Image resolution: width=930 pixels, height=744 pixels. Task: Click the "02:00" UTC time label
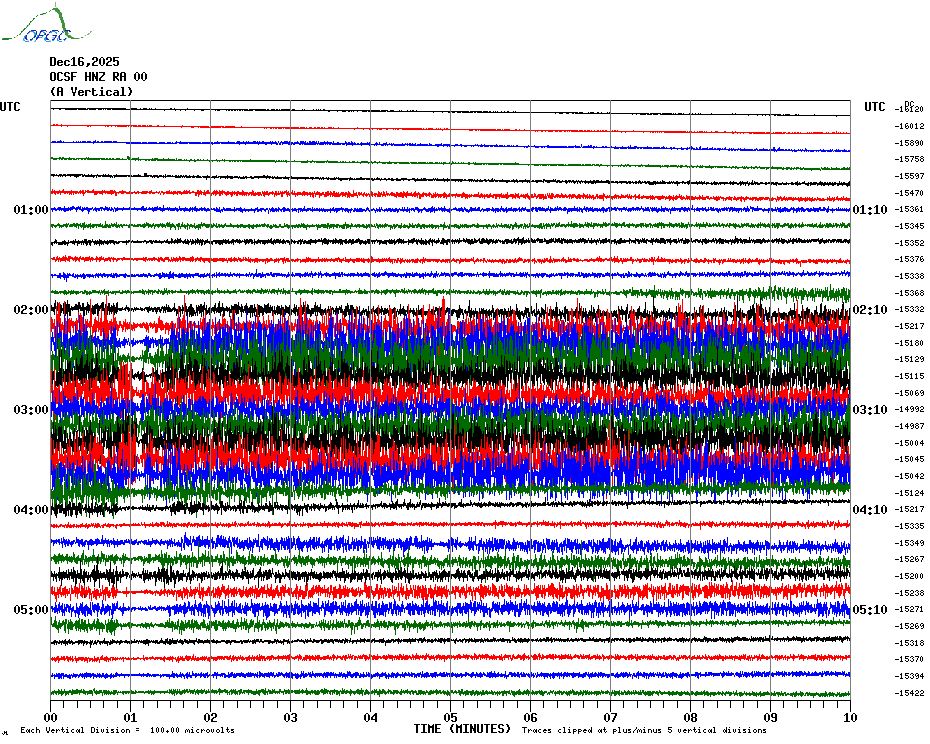(x=31, y=310)
